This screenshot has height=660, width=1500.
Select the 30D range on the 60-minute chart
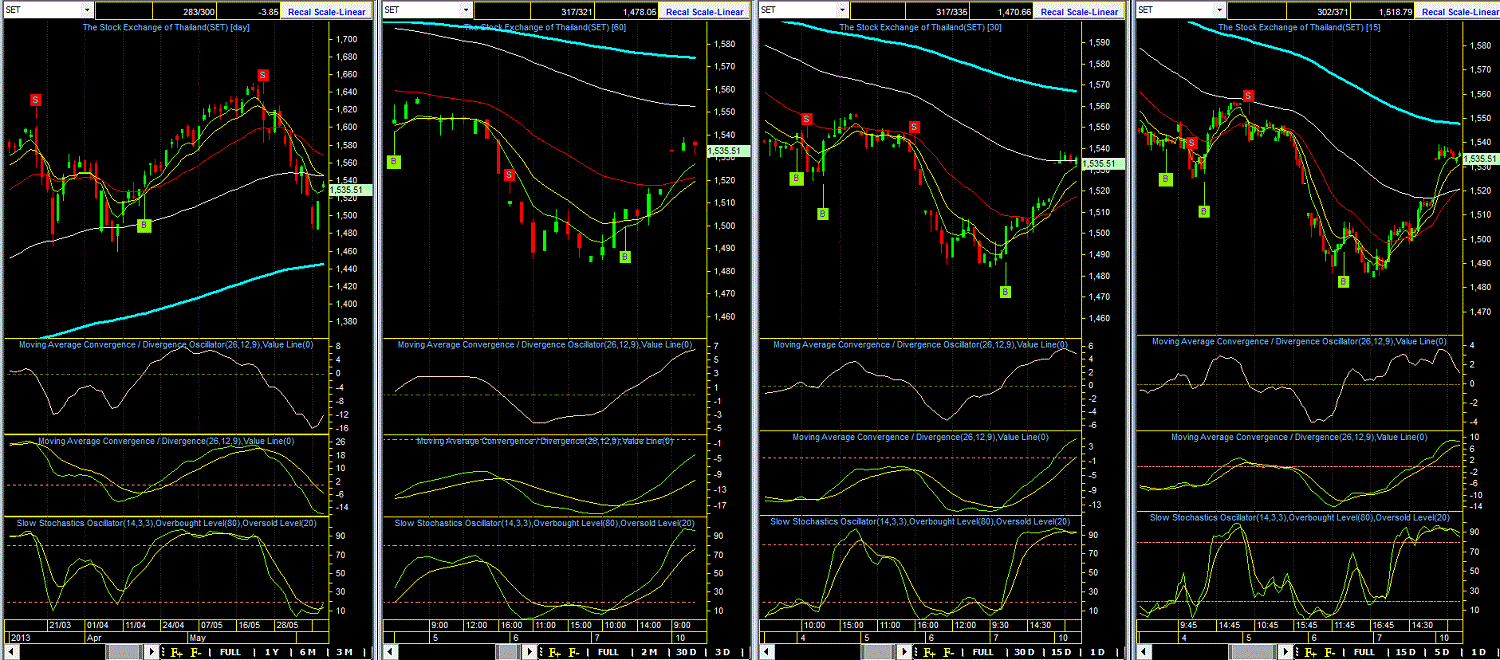click(686, 652)
